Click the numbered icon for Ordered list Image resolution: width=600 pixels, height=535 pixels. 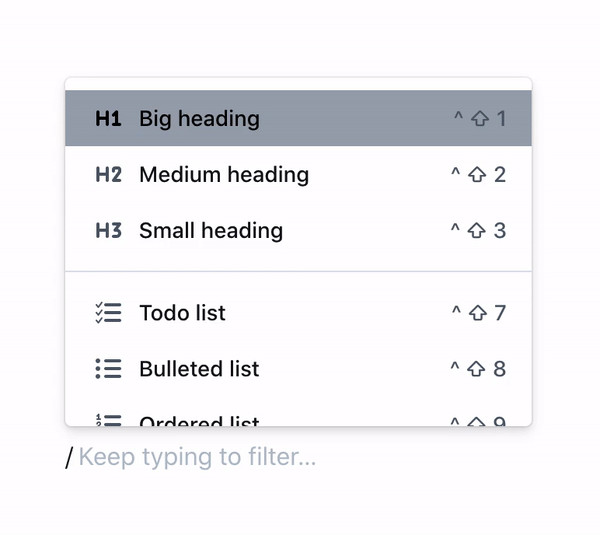[108, 420]
